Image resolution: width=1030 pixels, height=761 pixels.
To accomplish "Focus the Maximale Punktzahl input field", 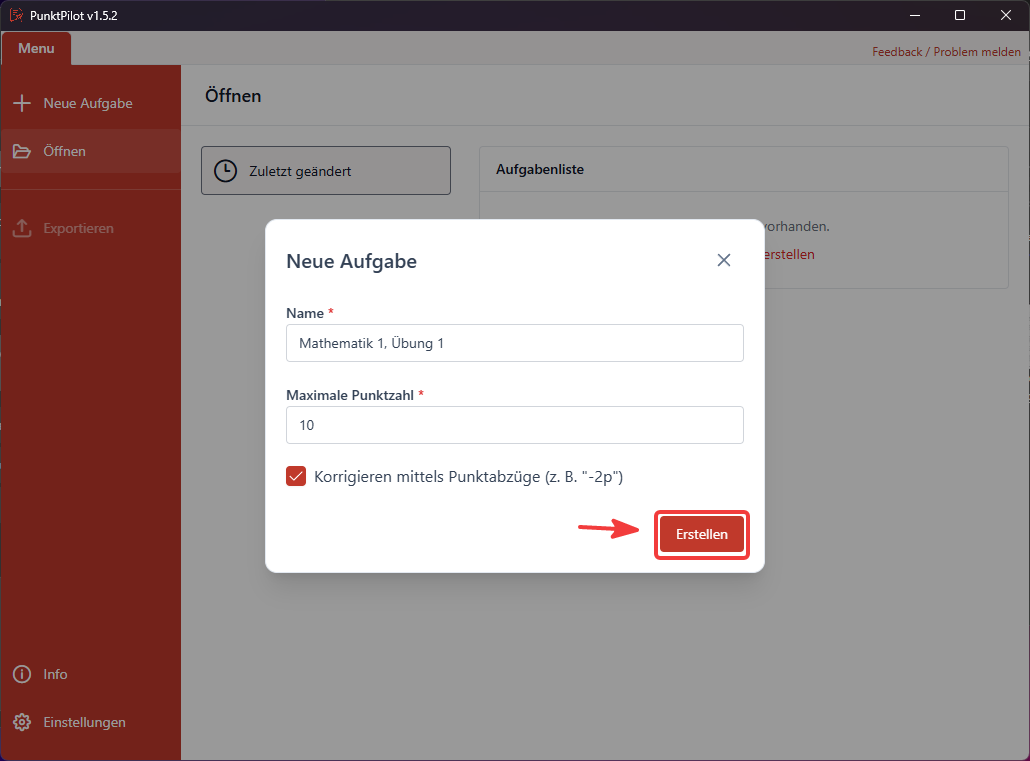I will (x=515, y=425).
